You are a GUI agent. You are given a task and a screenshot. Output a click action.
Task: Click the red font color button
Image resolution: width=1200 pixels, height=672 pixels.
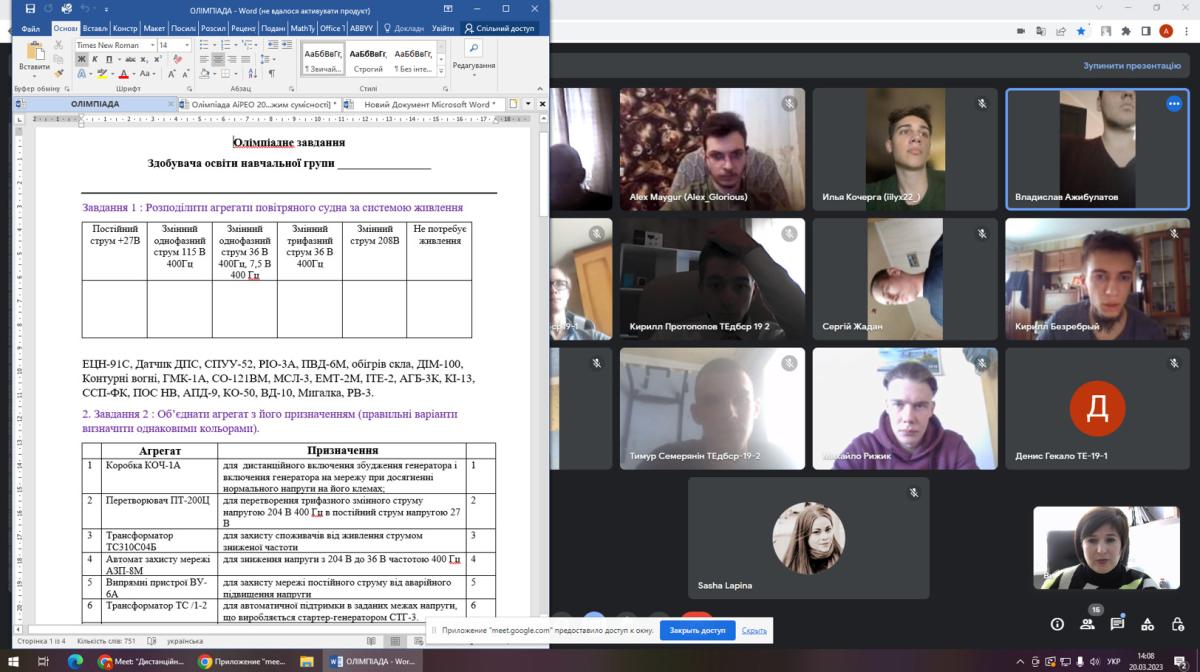click(124, 74)
